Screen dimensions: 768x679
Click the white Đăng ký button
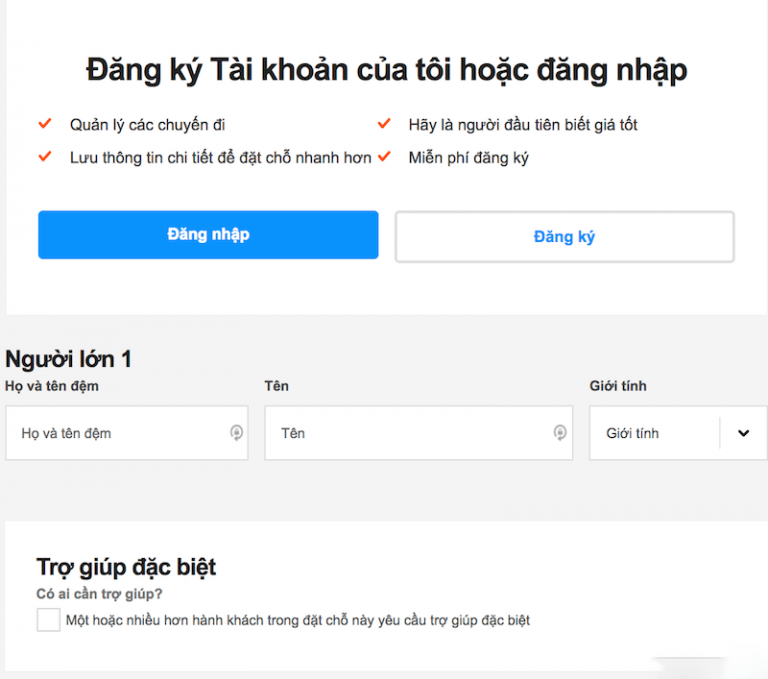click(564, 237)
